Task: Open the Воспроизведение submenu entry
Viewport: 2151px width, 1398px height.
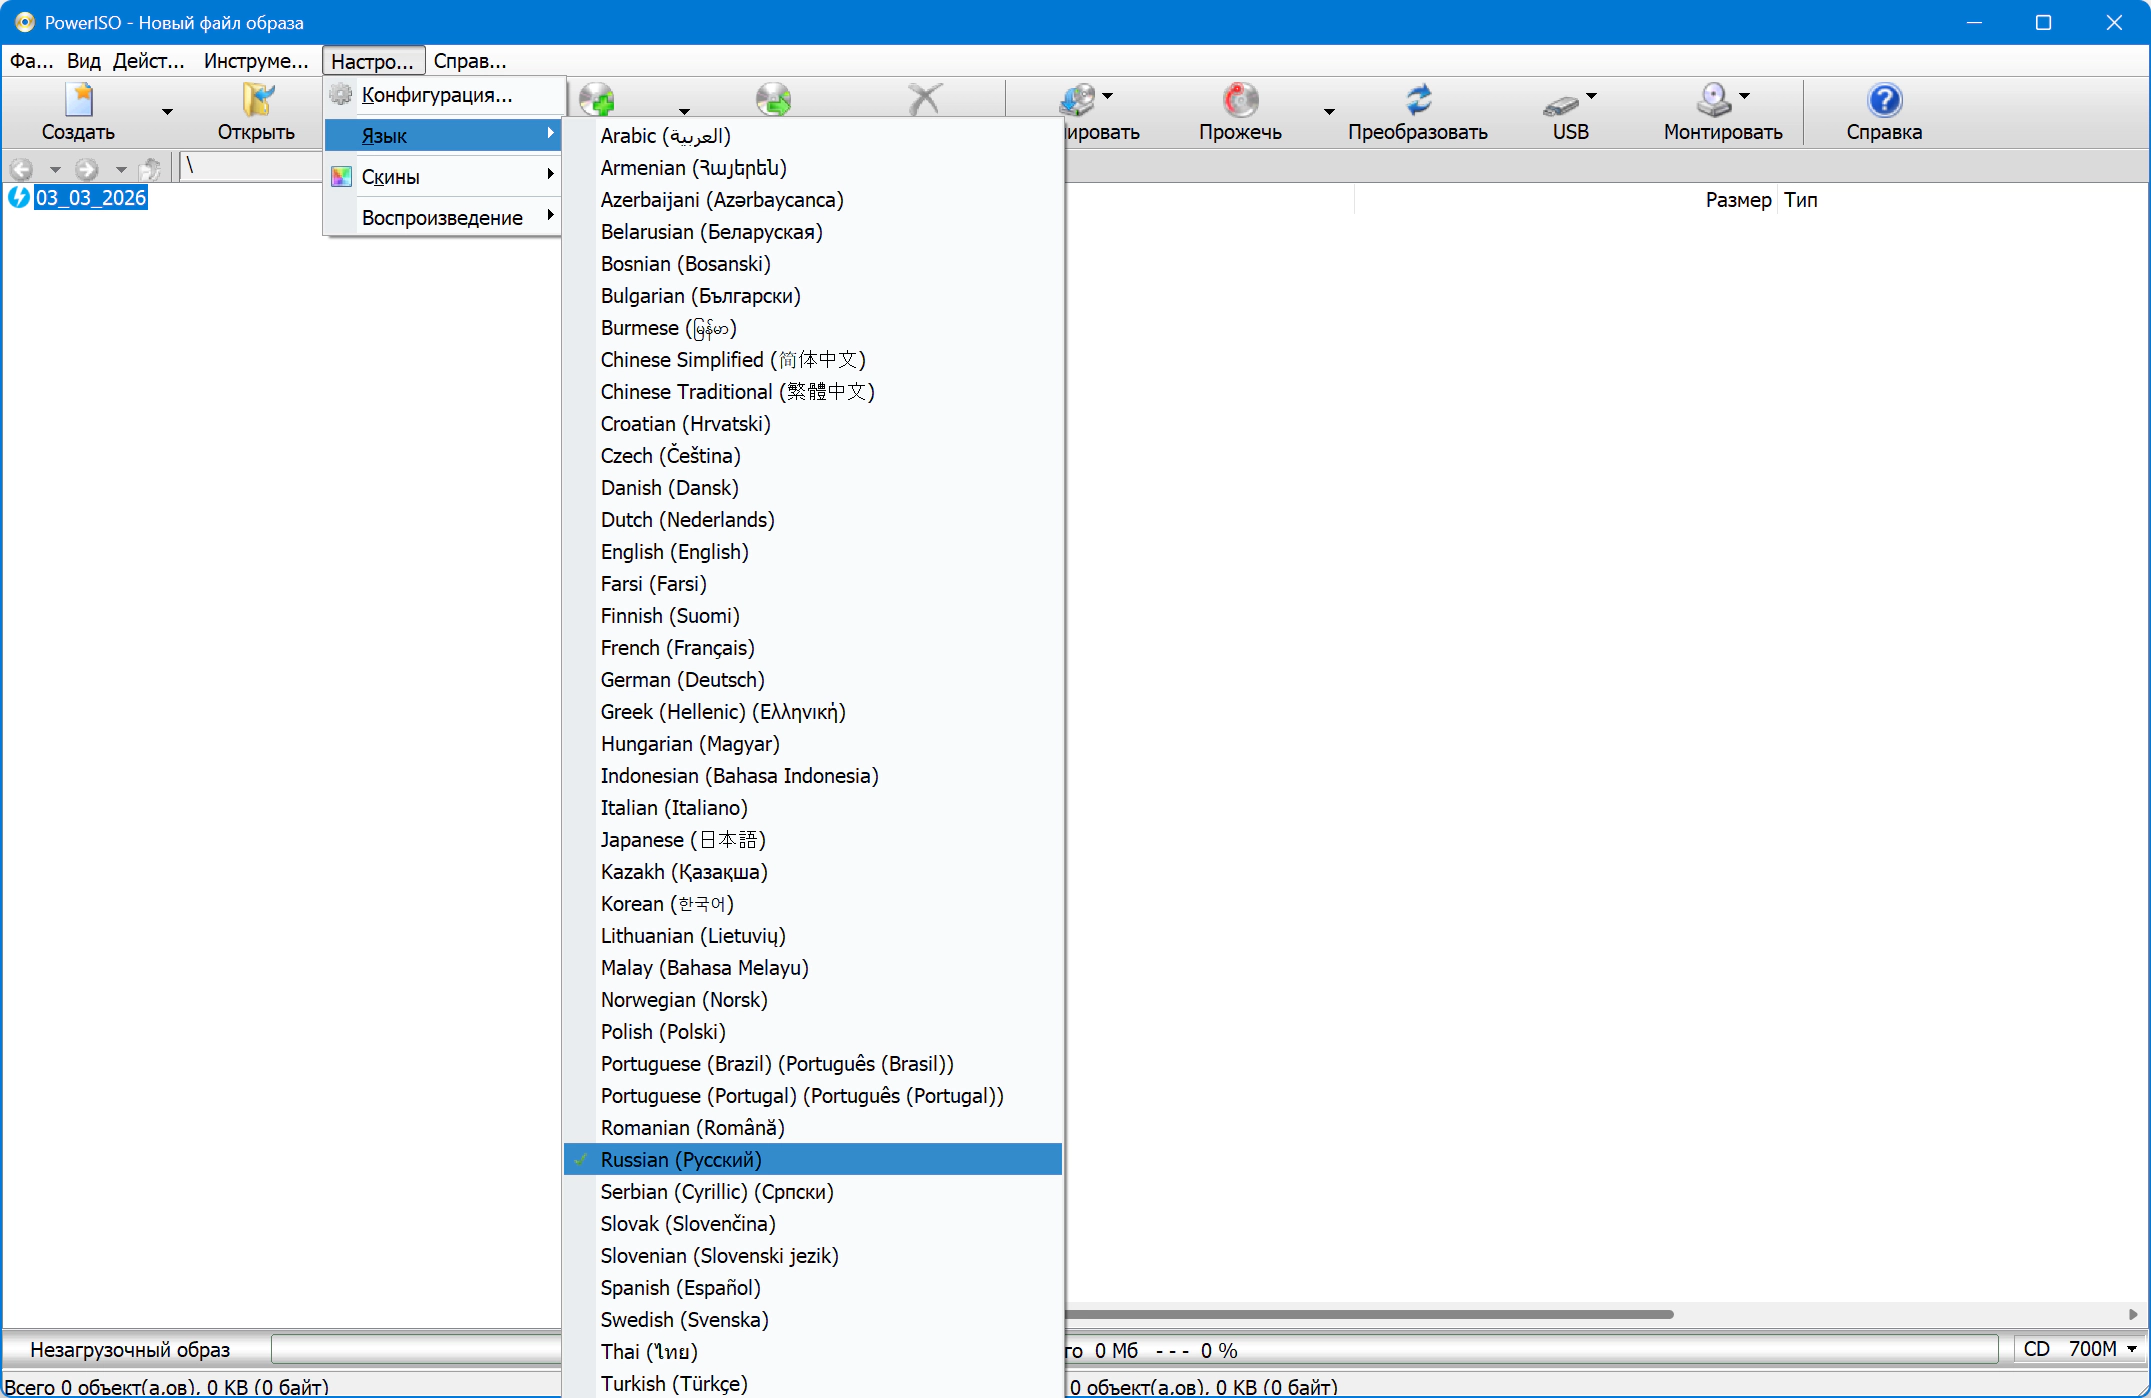Action: 443,218
